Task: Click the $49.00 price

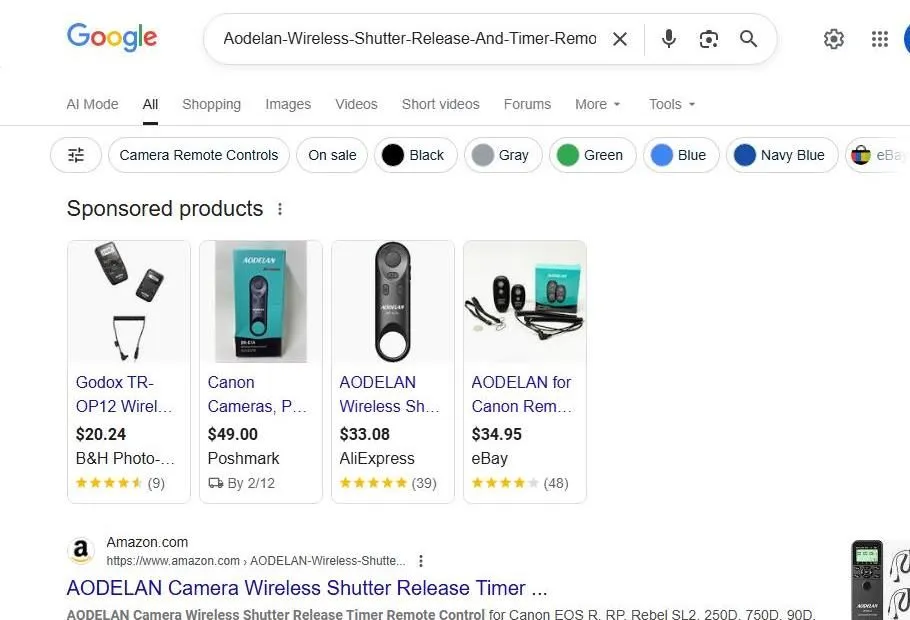Action: pos(233,434)
